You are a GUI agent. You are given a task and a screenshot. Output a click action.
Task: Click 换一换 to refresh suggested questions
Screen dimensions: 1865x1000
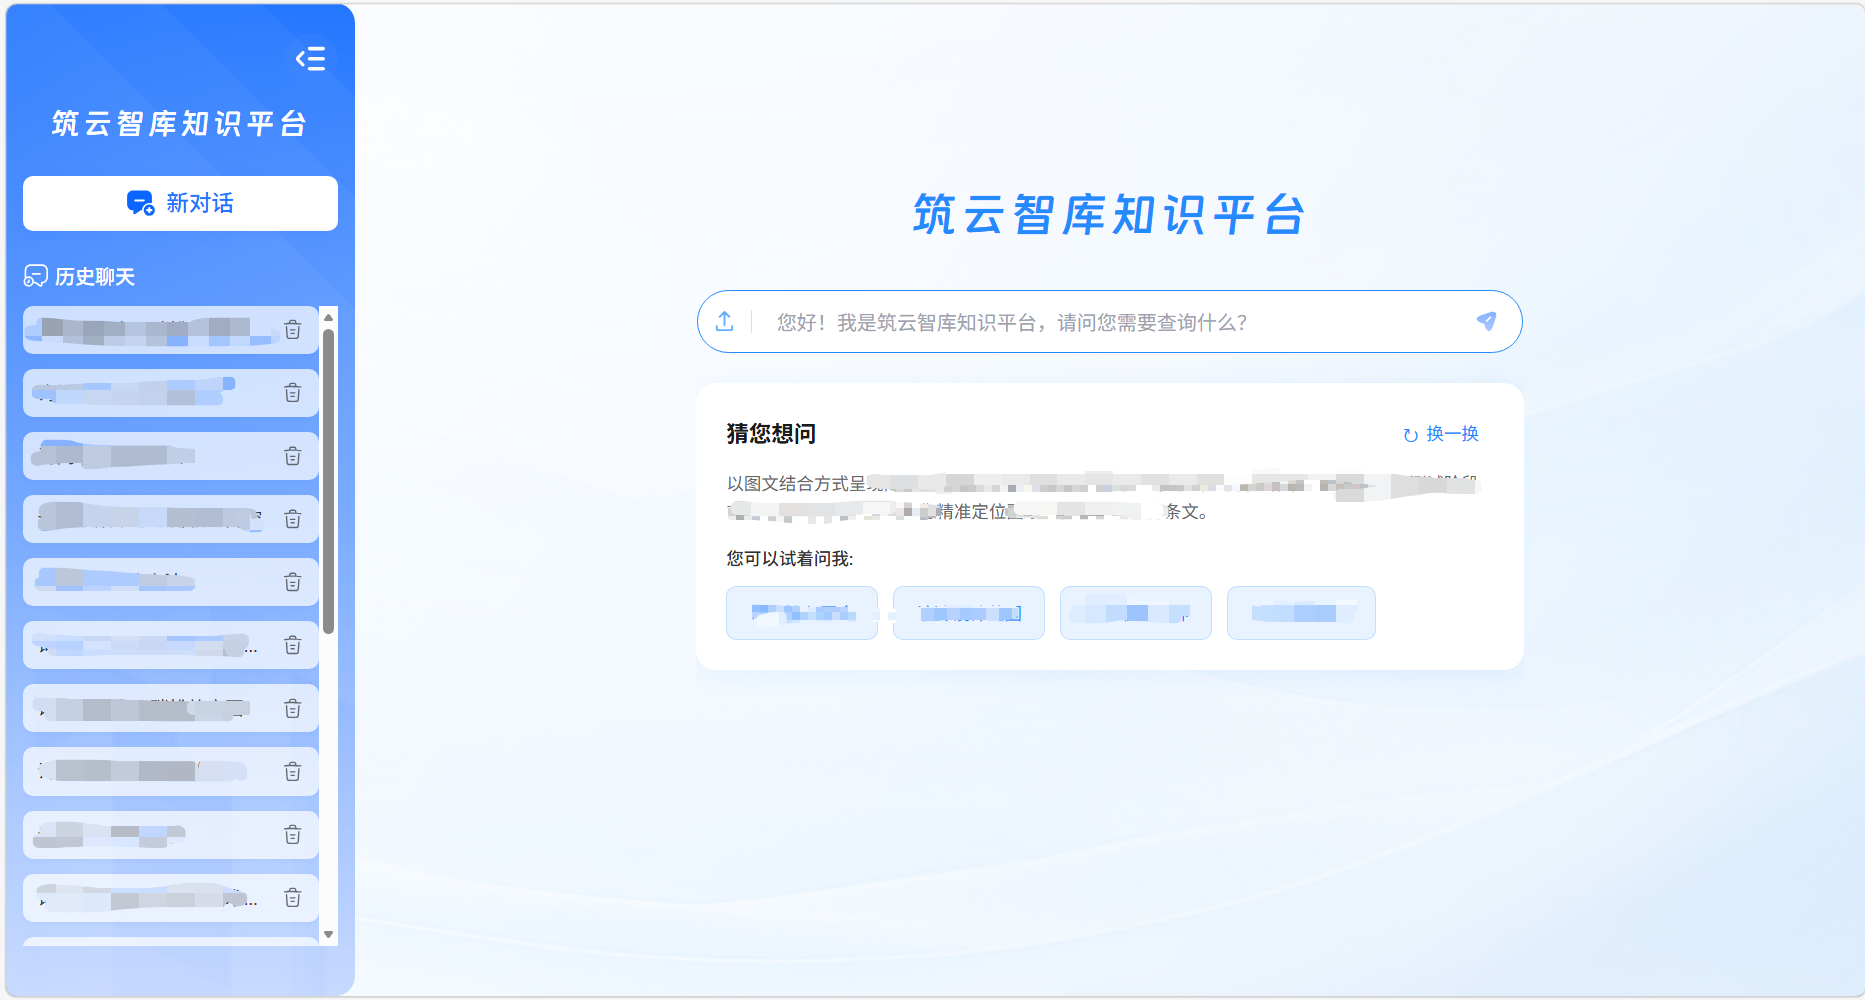pos(1452,434)
